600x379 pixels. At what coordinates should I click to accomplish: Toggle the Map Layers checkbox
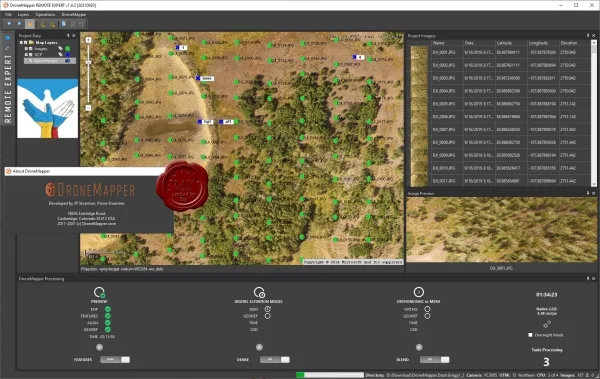click(x=26, y=42)
